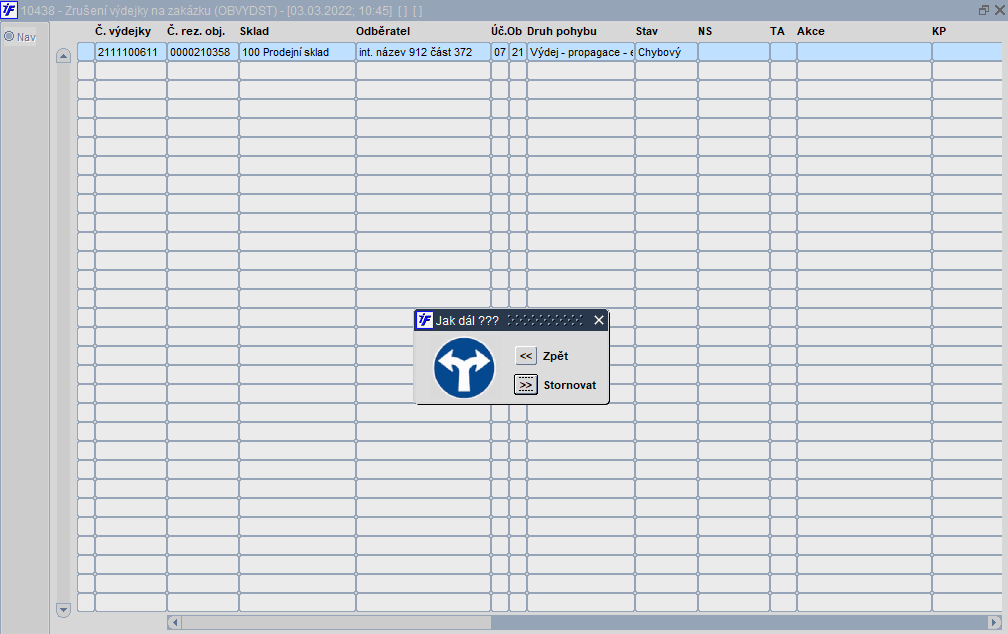Screen dimensions: 1008x634
Task: Click horizontal scrollbar left arrow
Action: (174, 622)
